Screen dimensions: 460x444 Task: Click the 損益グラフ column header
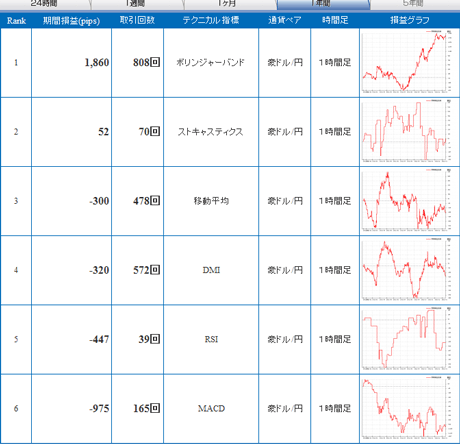tap(410, 20)
